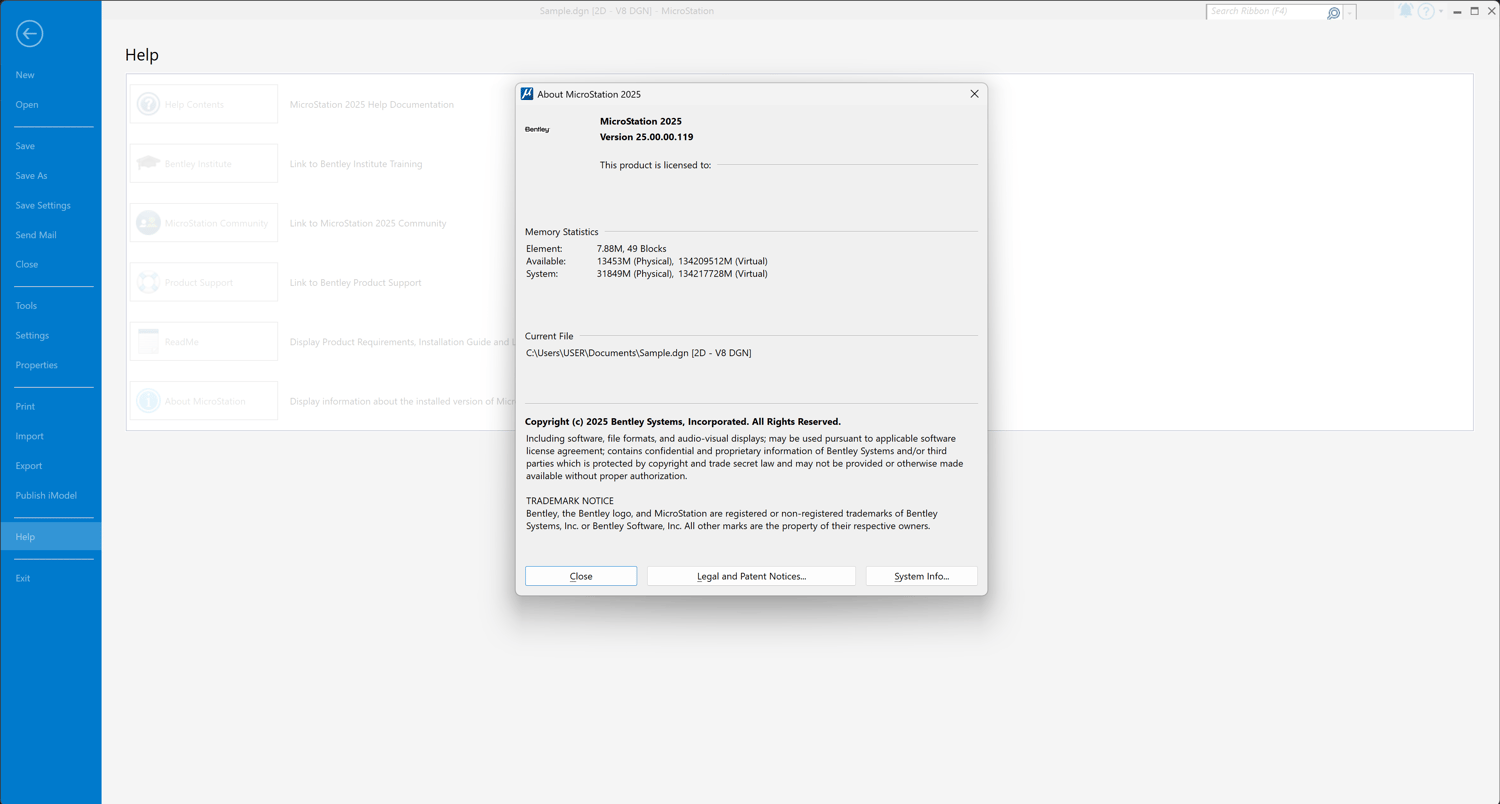Image resolution: width=1500 pixels, height=804 pixels.
Task: Choose Save in the backstage sidebar
Action: 51,146
